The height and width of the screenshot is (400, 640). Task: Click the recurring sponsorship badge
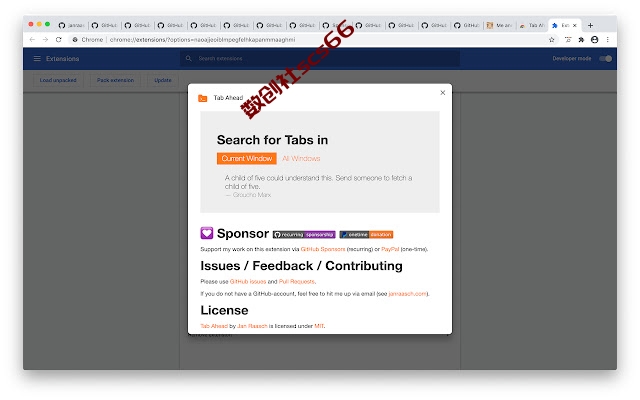point(304,235)
